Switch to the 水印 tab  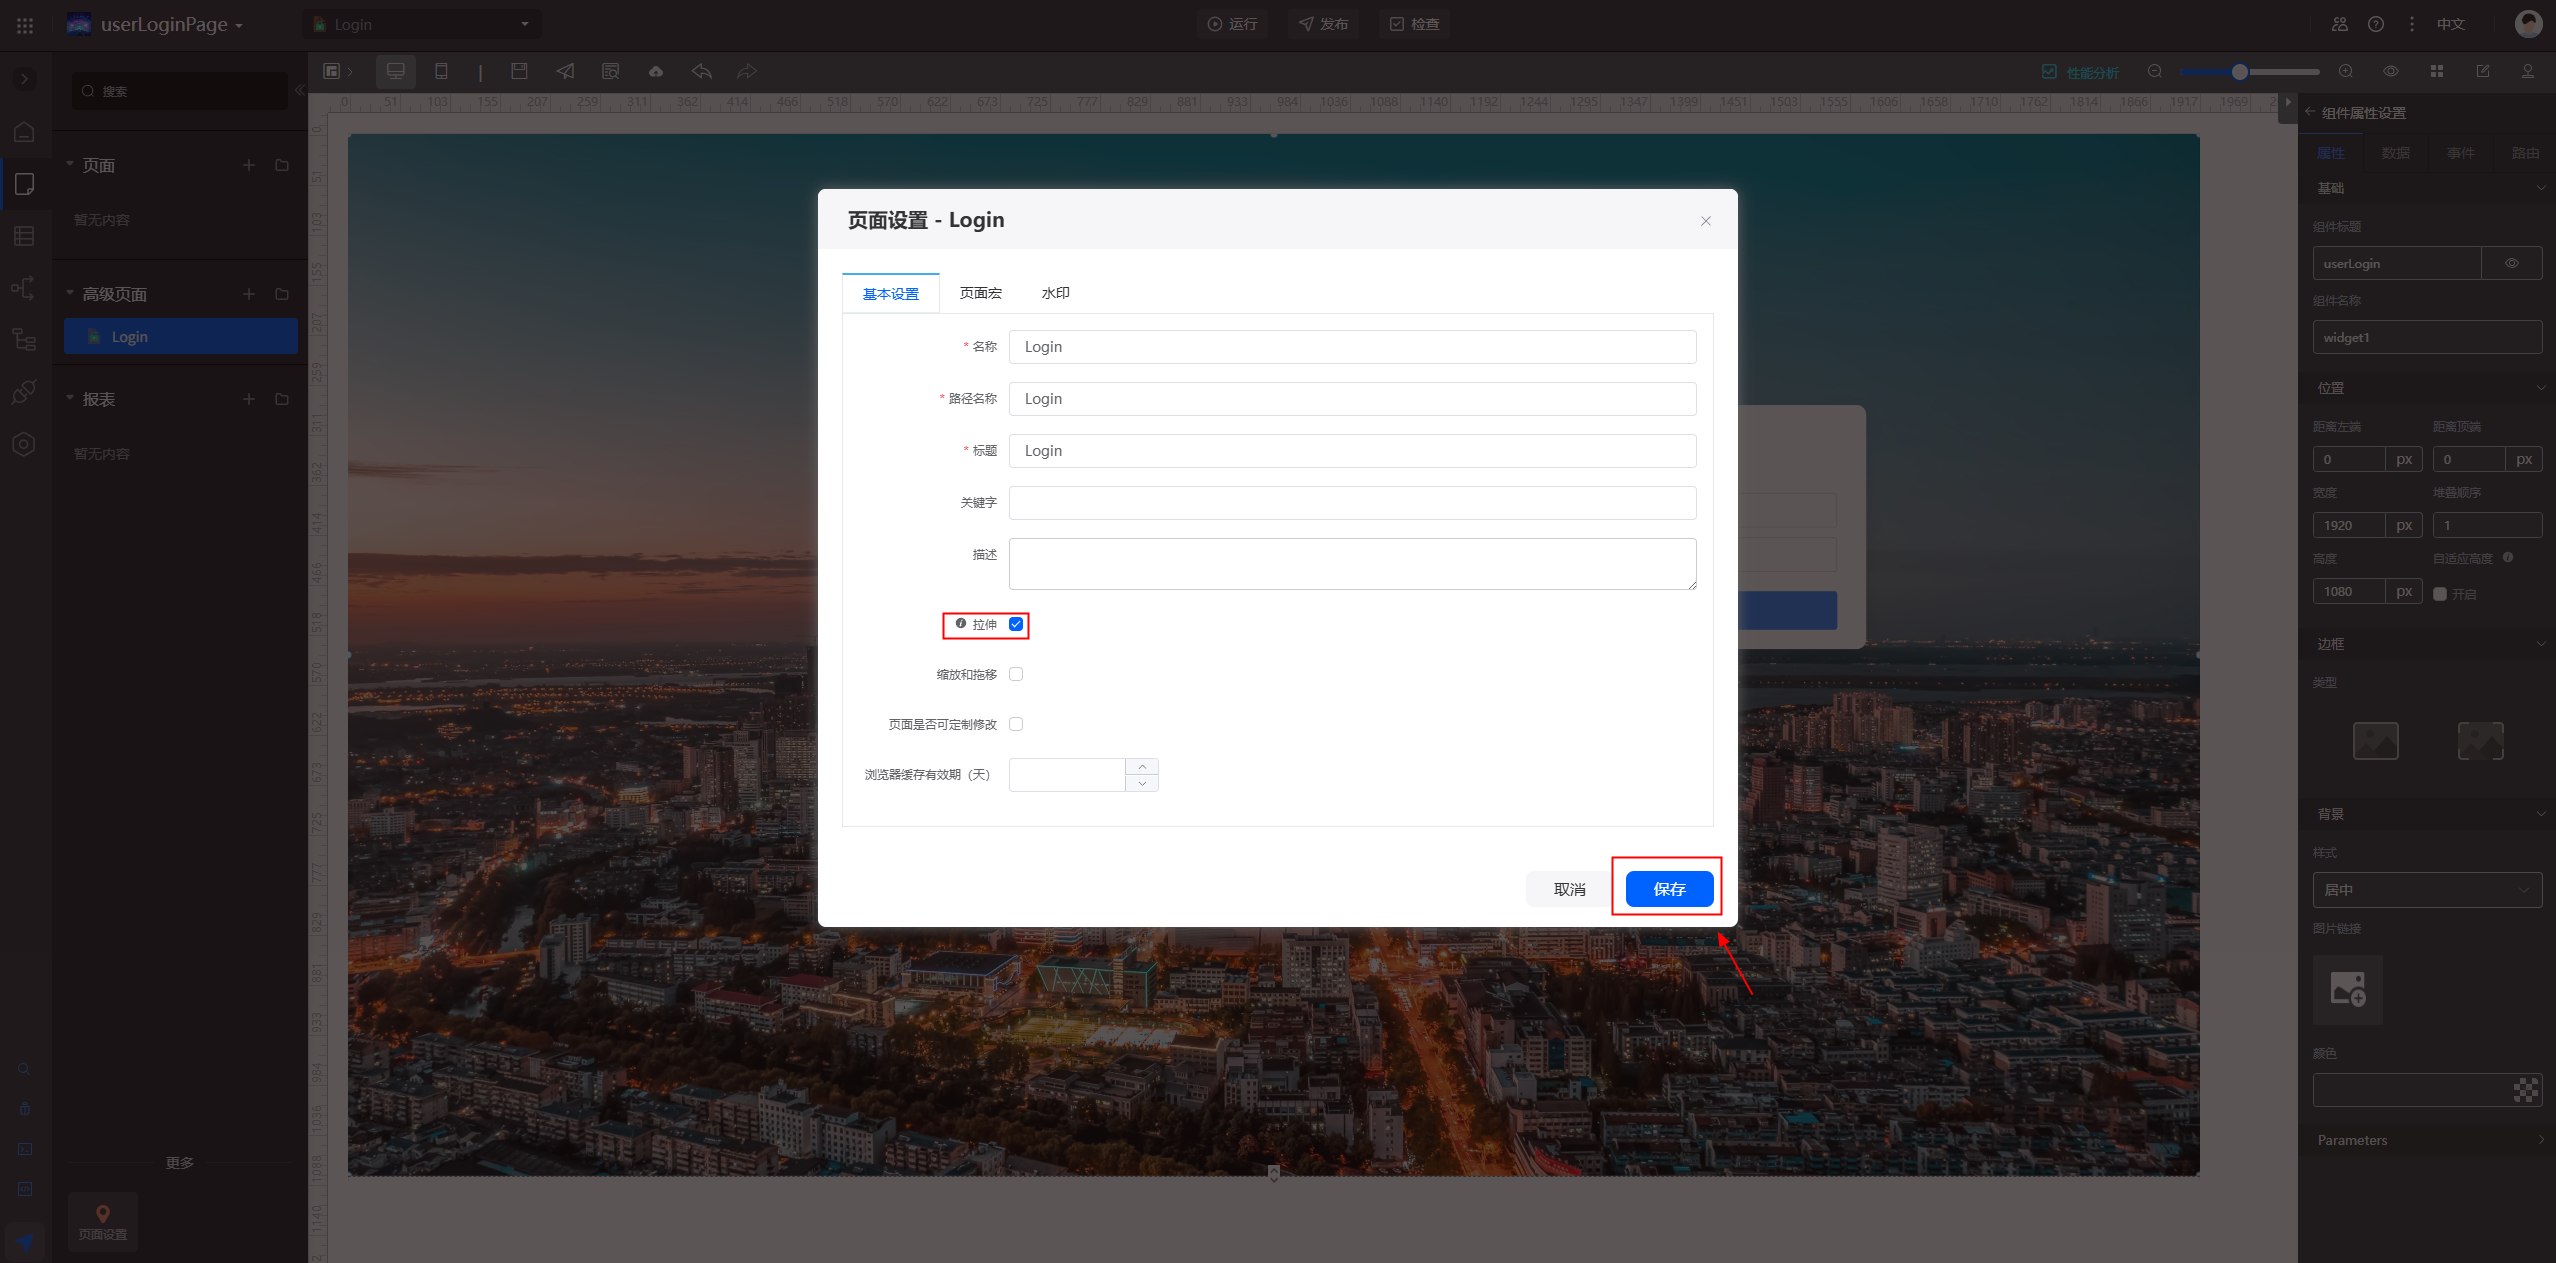(x=1055, y=293)
